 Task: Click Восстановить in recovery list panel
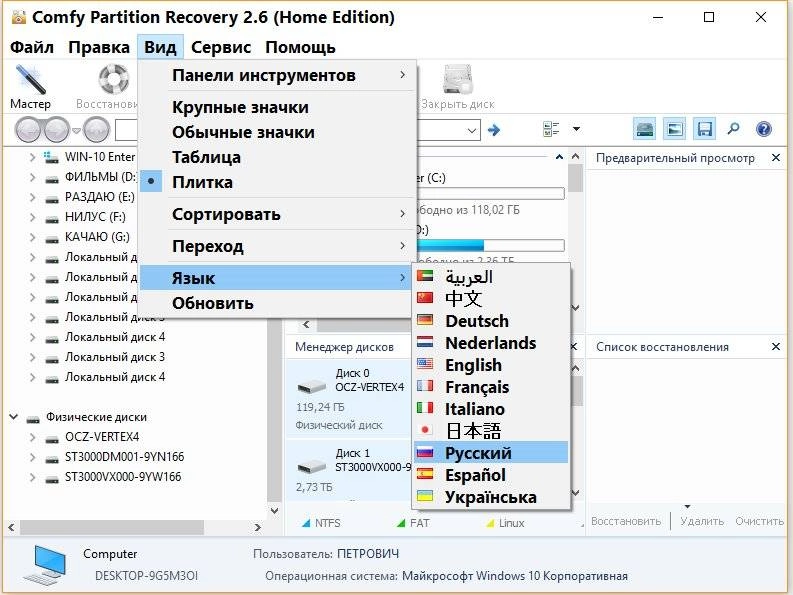pyautogui.click(x=626, y=521)
